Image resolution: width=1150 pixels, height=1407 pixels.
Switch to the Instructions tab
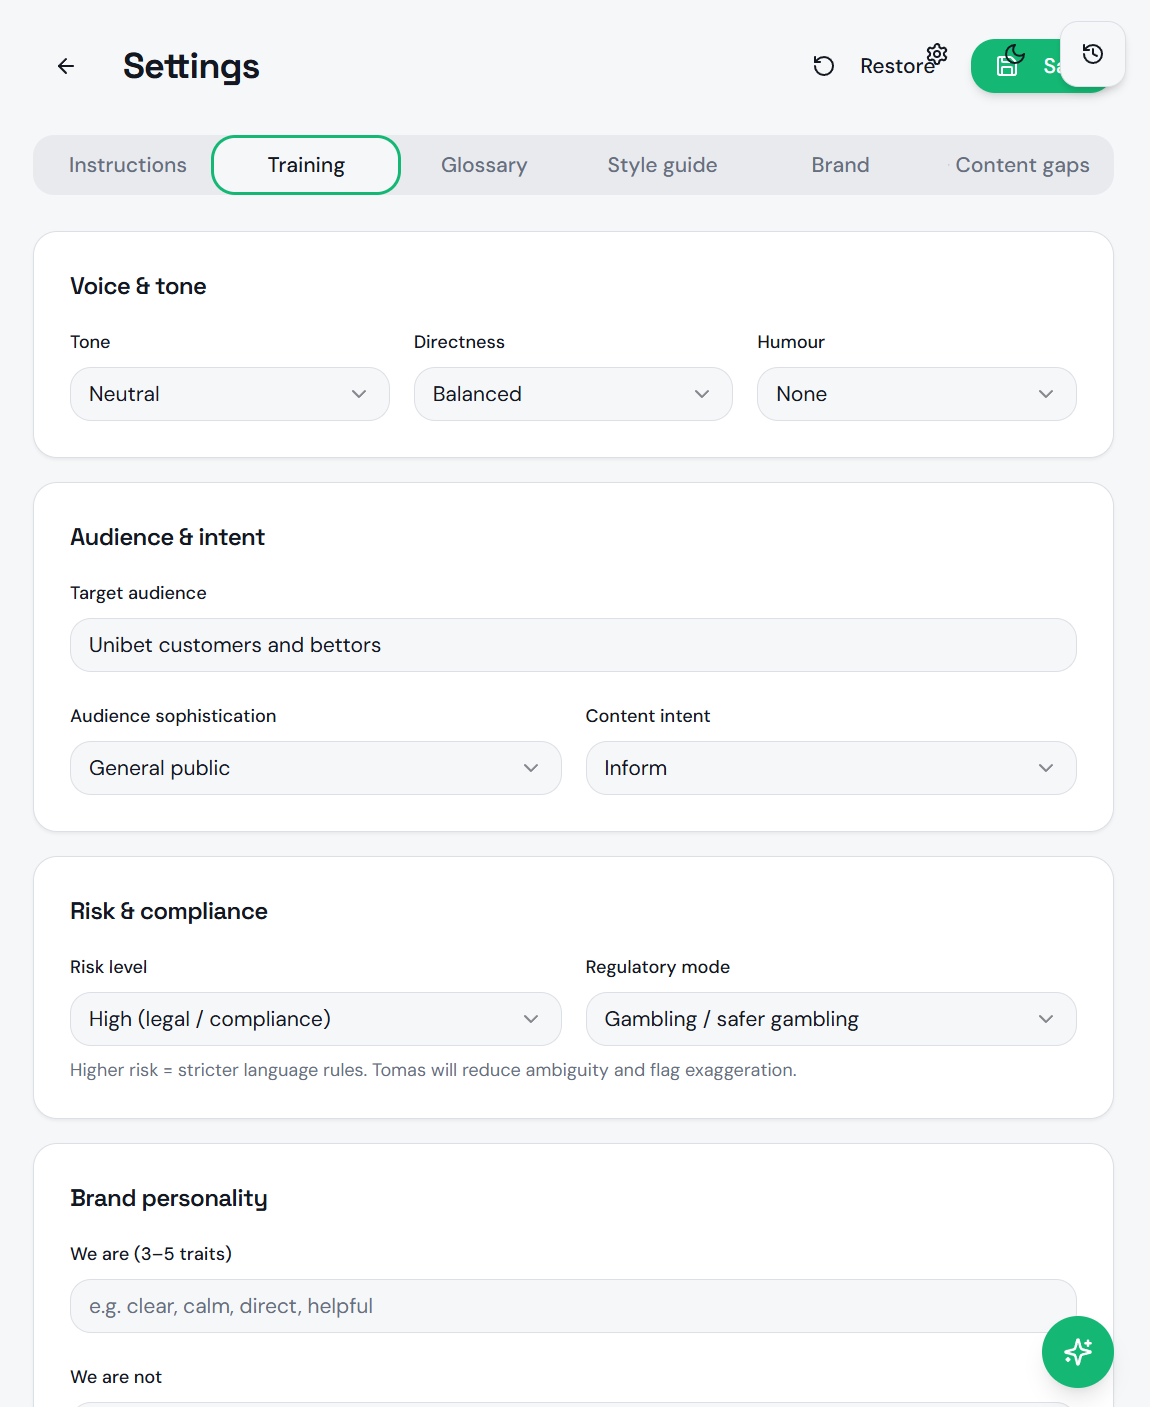coord(128,165)
